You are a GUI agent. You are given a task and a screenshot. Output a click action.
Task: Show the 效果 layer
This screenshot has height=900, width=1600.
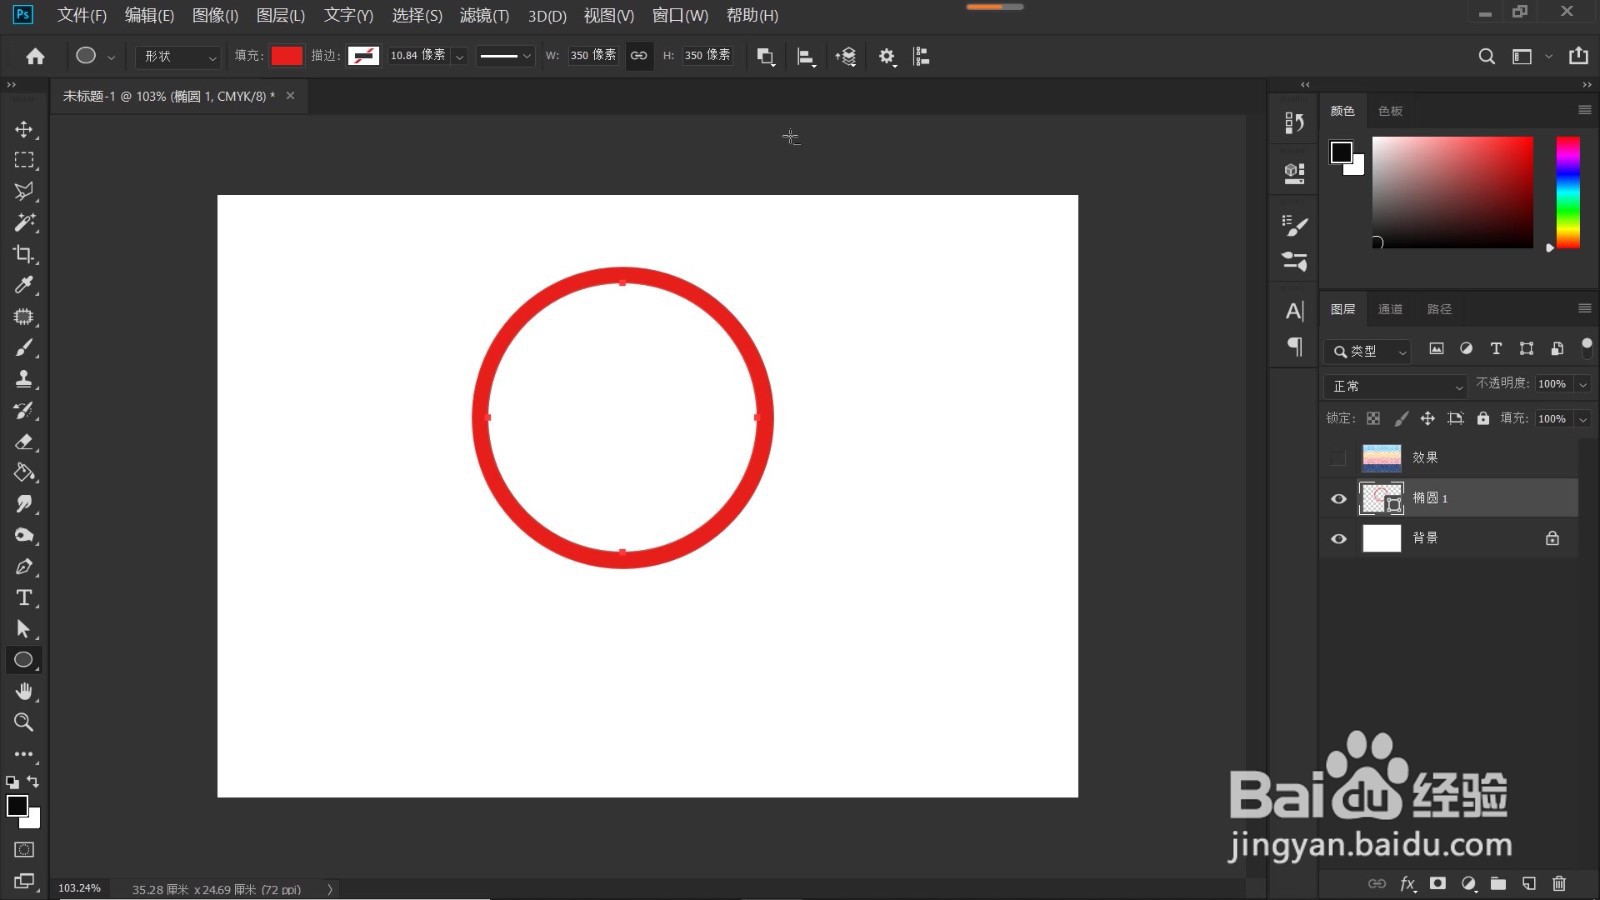click(1338, 458)
